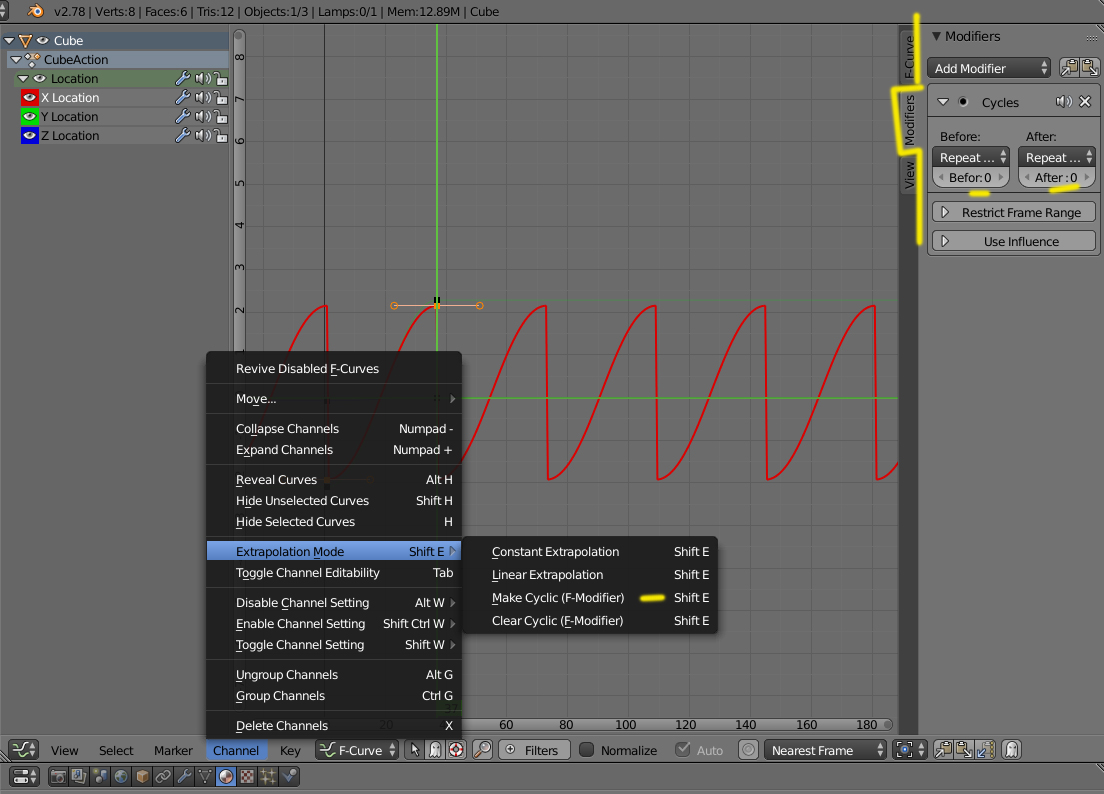The width and height of the screenshot is (1104, 794).
Task: Switch to the F-Curve side tab
Action: [x=909, y=57]
